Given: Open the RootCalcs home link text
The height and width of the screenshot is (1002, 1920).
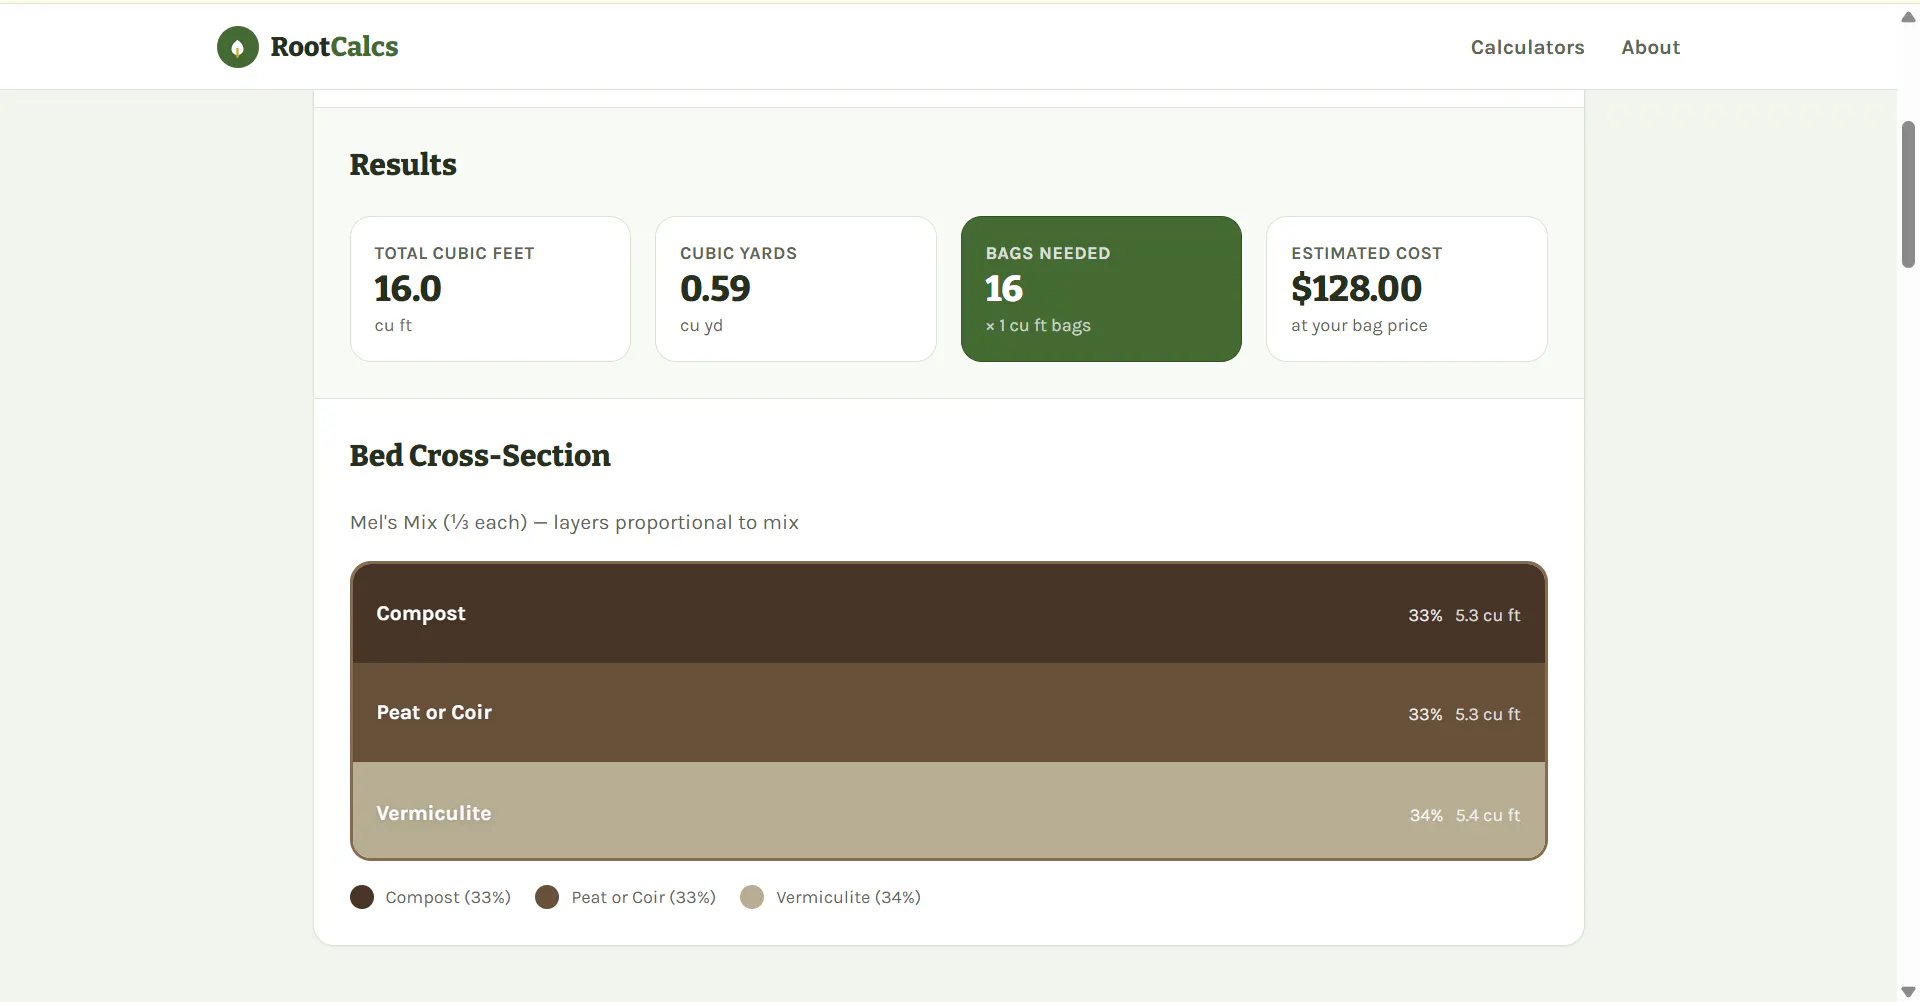Looking at the screenshot, I should (334, 47).
